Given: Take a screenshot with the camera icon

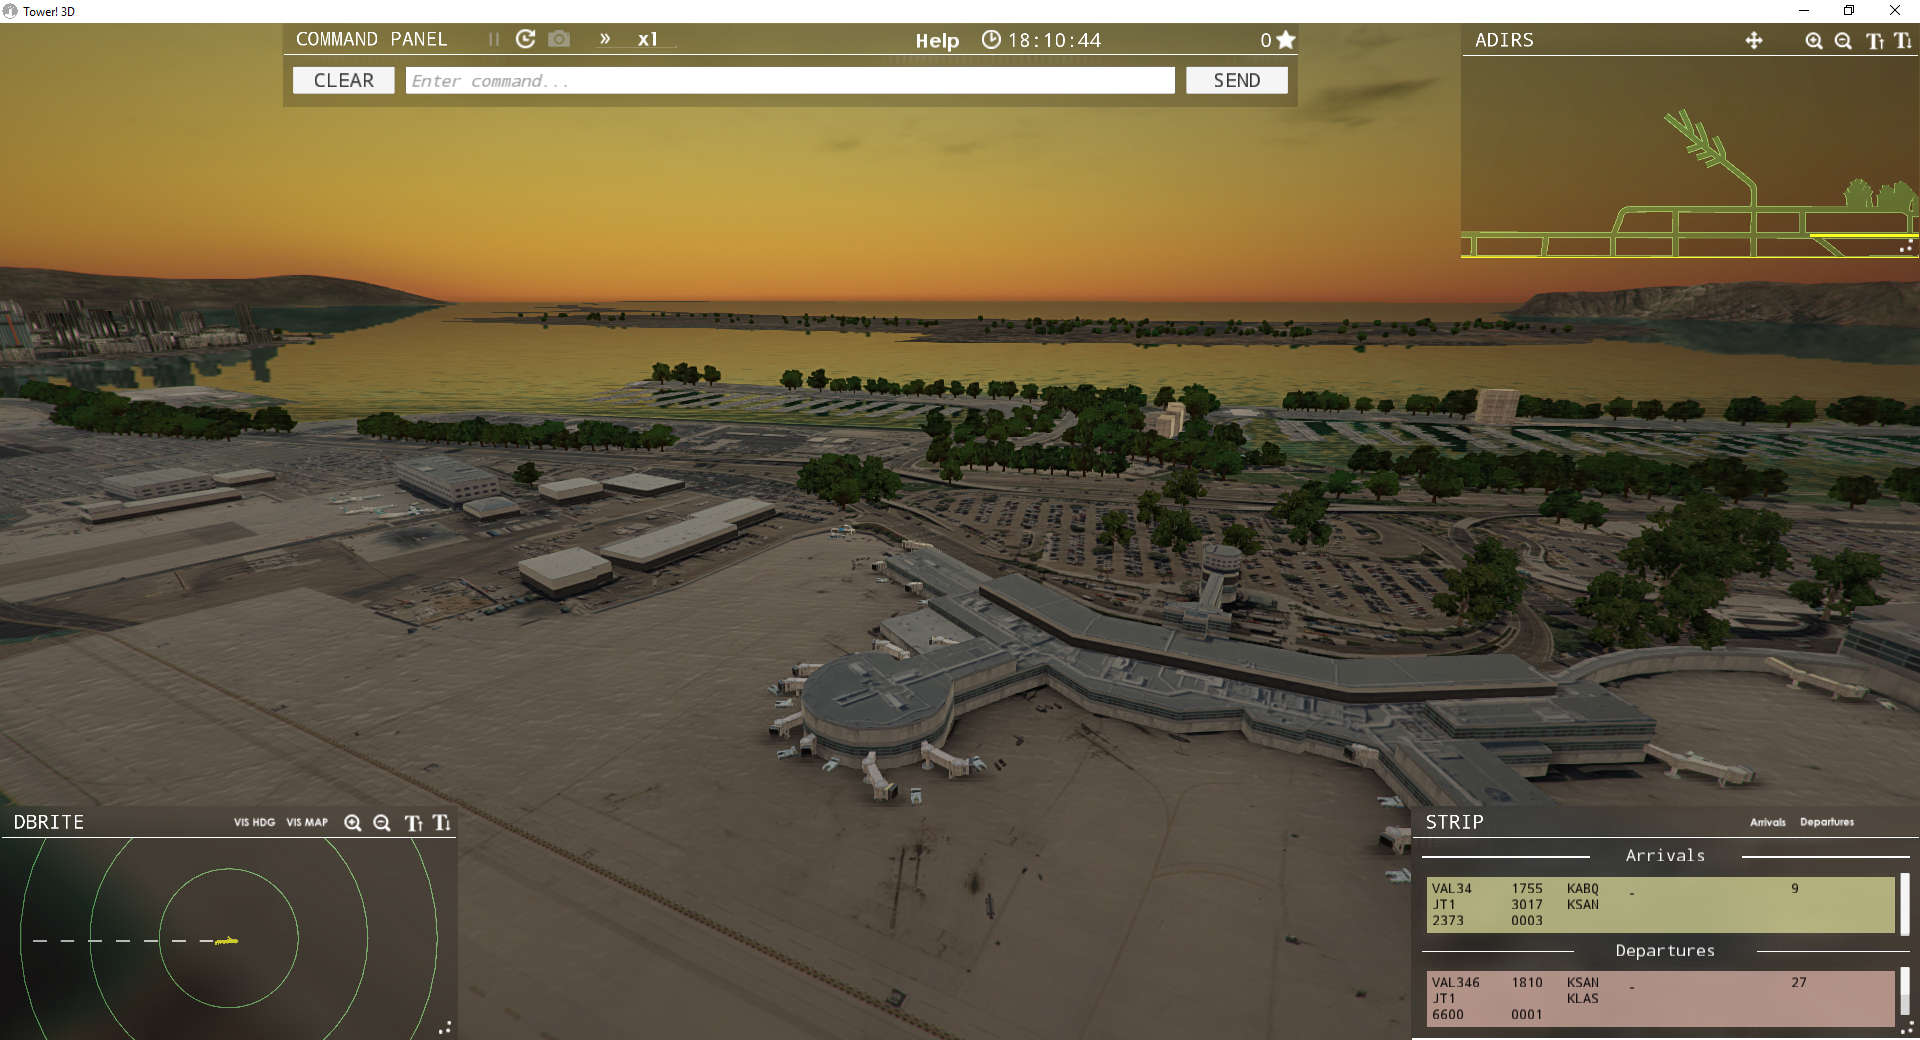Looking at the screenshot, I should (x=558, y=39).
